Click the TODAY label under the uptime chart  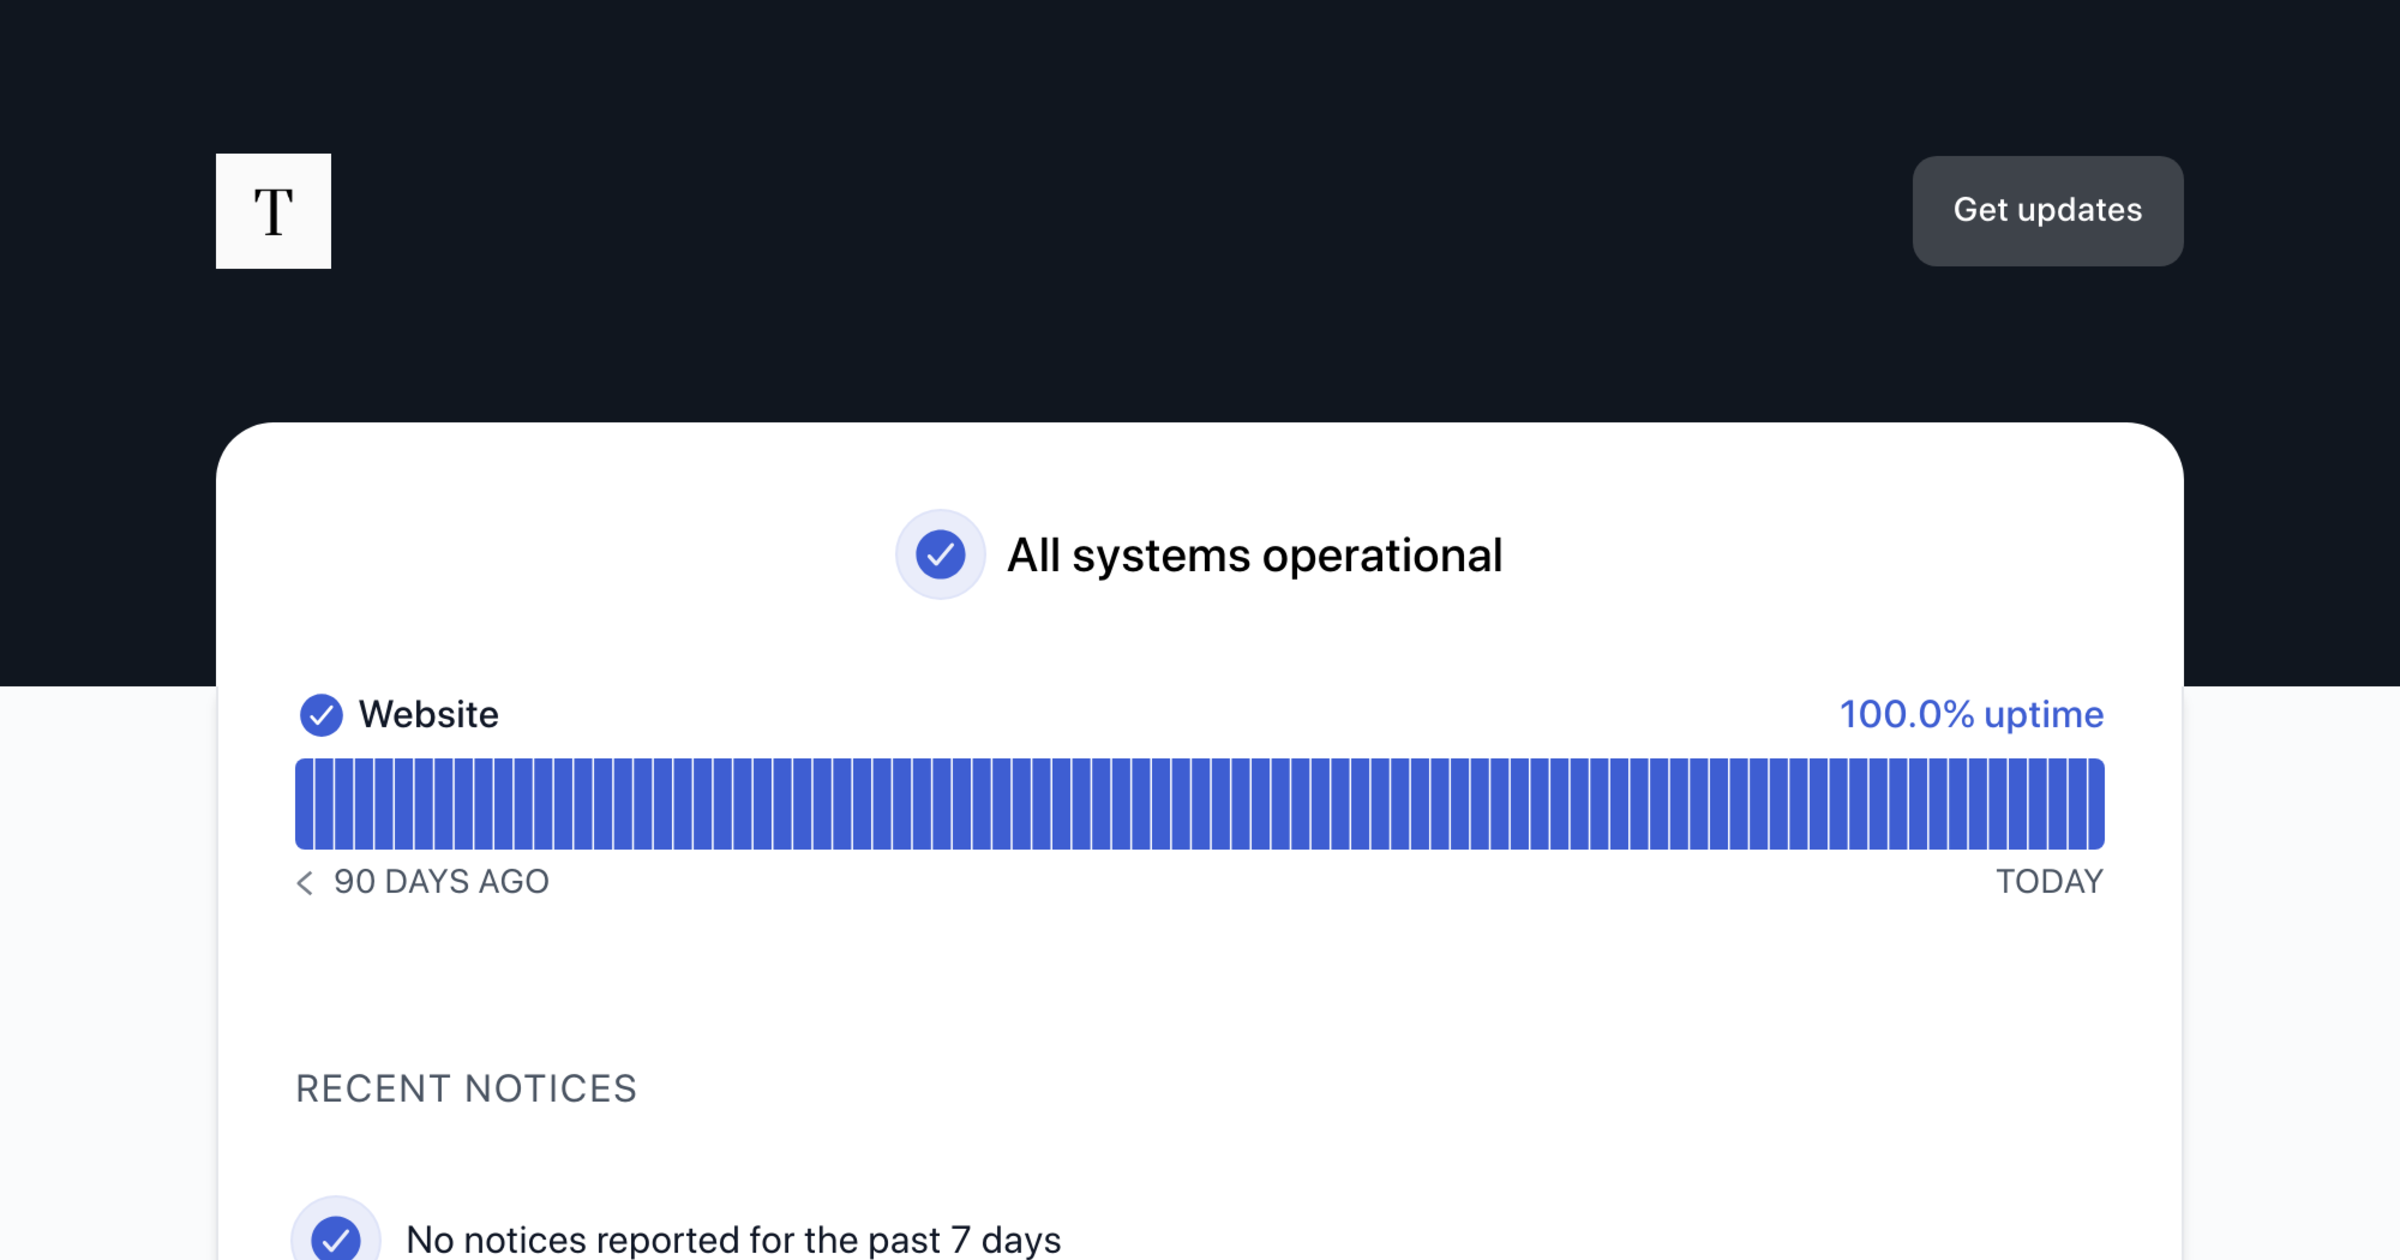[x=2049, y=882]
